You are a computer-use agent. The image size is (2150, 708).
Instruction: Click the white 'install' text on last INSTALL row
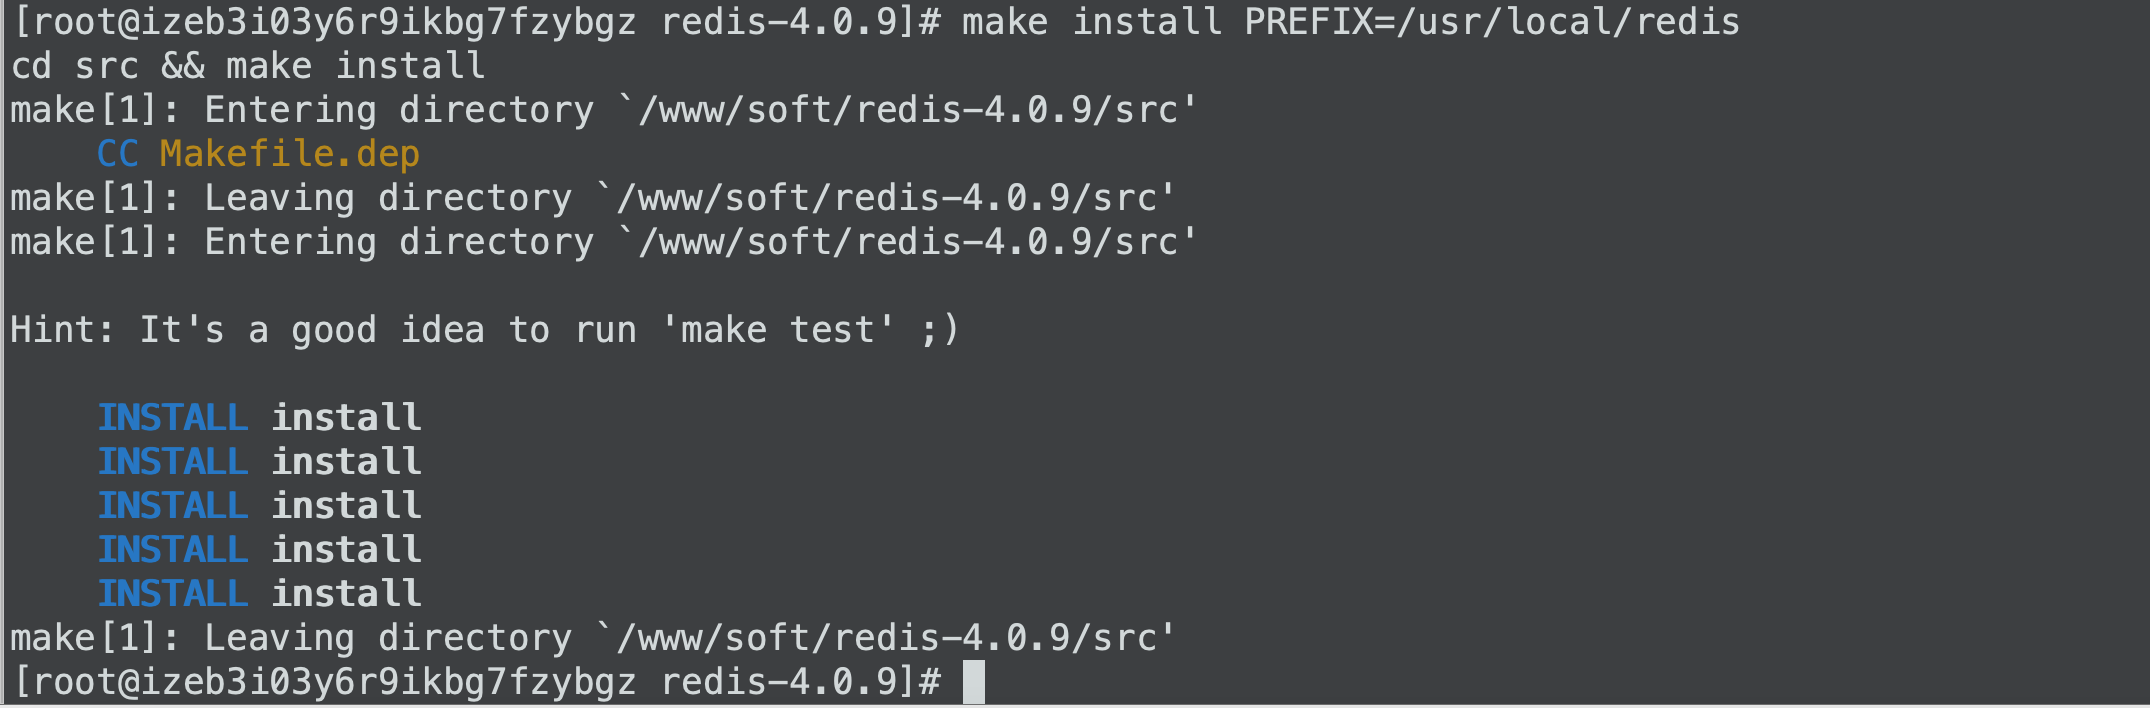point(347,594)
